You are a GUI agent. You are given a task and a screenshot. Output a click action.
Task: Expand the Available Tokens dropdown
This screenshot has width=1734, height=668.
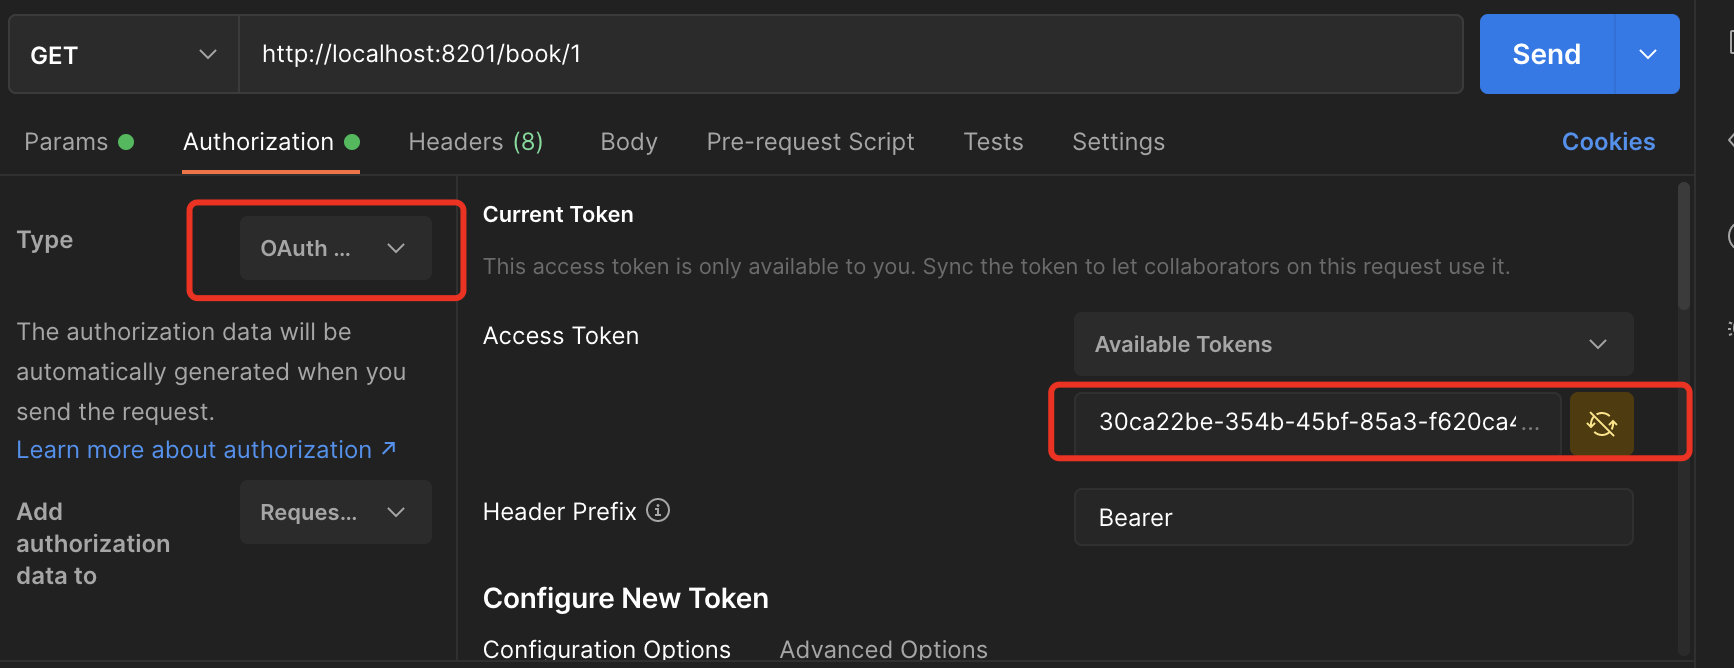[x=1353, y=344]
